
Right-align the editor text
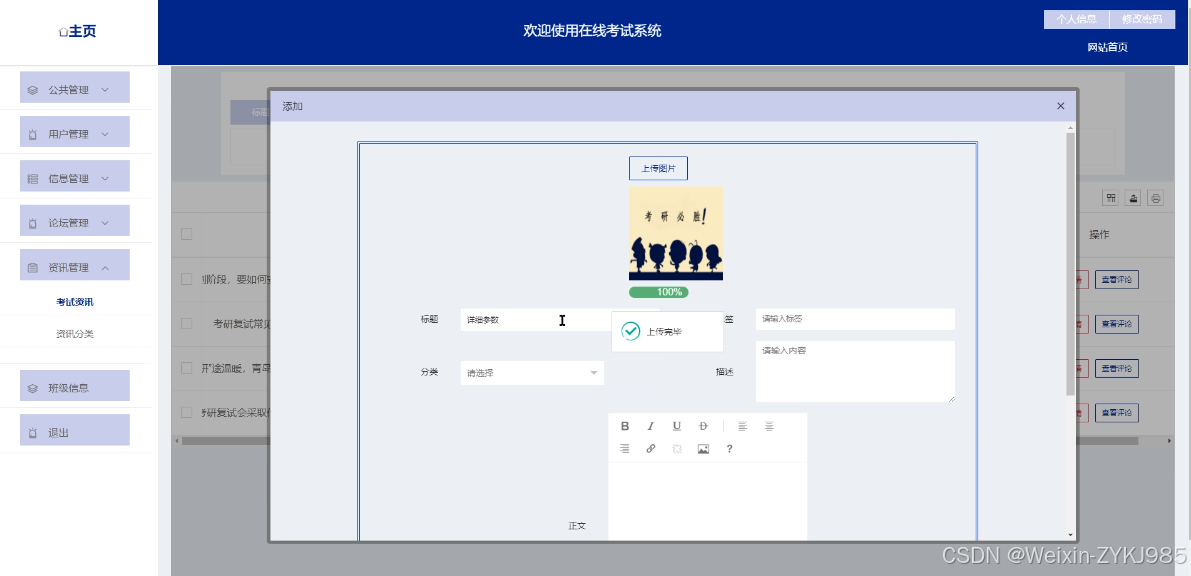coord(625,449)
